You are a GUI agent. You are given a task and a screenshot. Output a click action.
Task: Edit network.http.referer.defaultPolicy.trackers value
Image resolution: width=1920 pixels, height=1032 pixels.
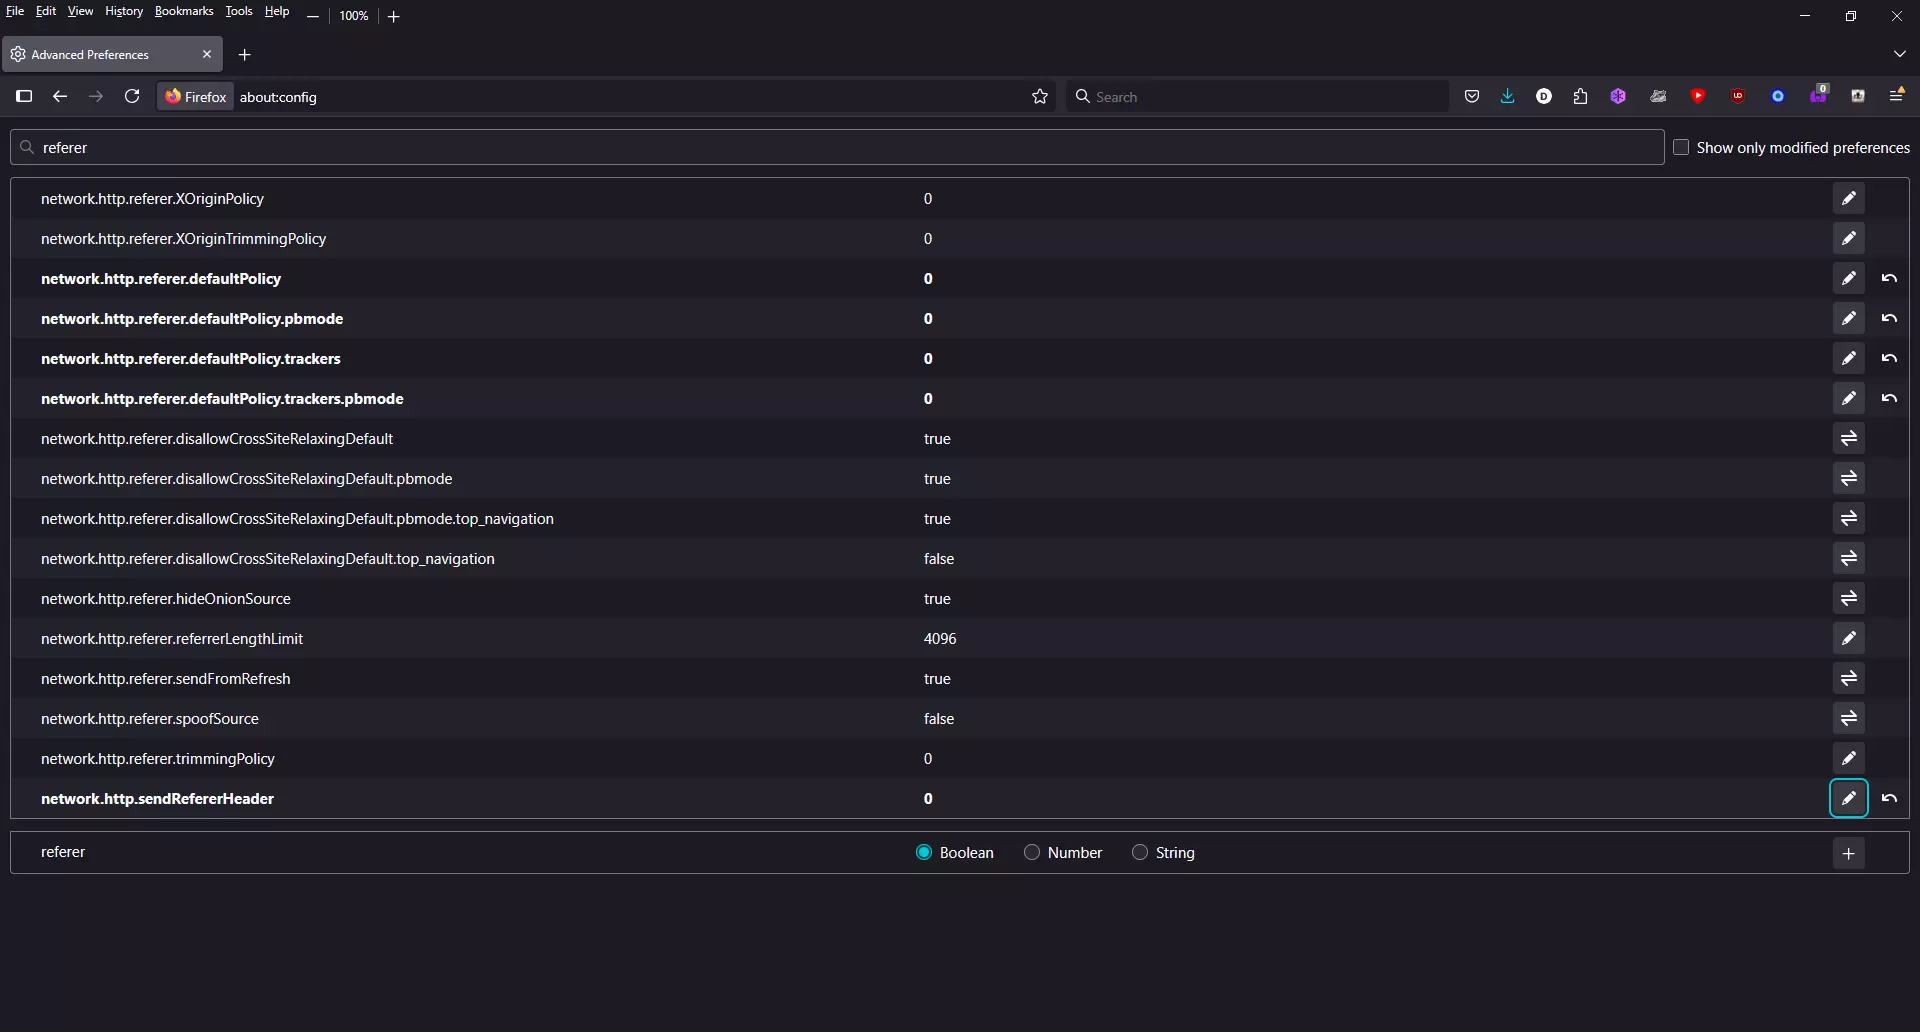[1848, 358]
